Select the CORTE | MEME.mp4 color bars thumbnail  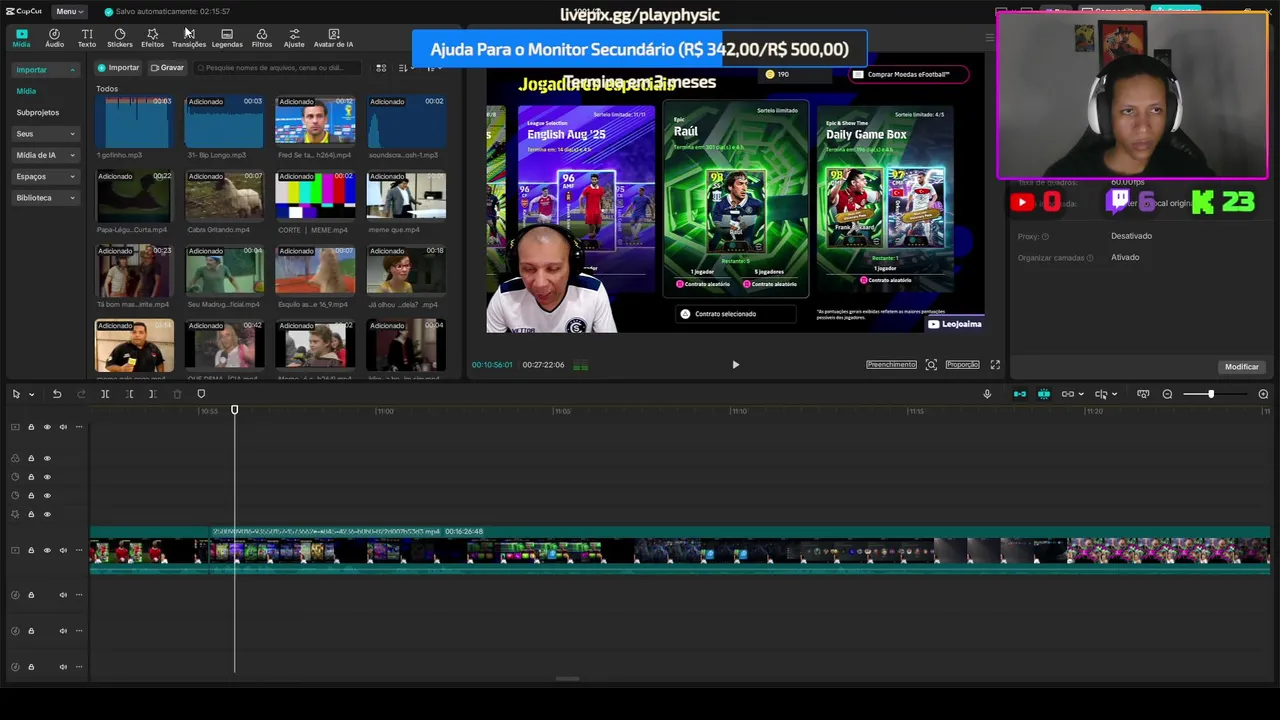tap(315, 195)
